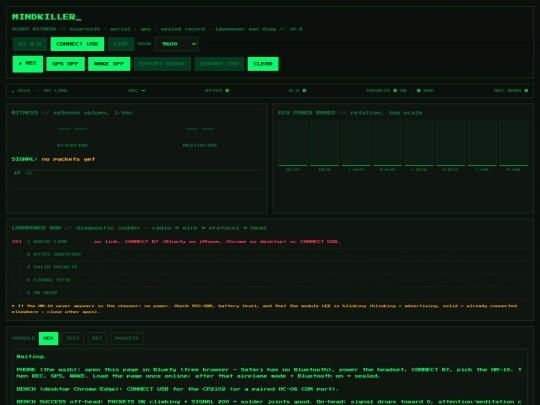Click the yellow HM-10 power hint text
The height and width of the screenshot is (405, 540).
264,309
